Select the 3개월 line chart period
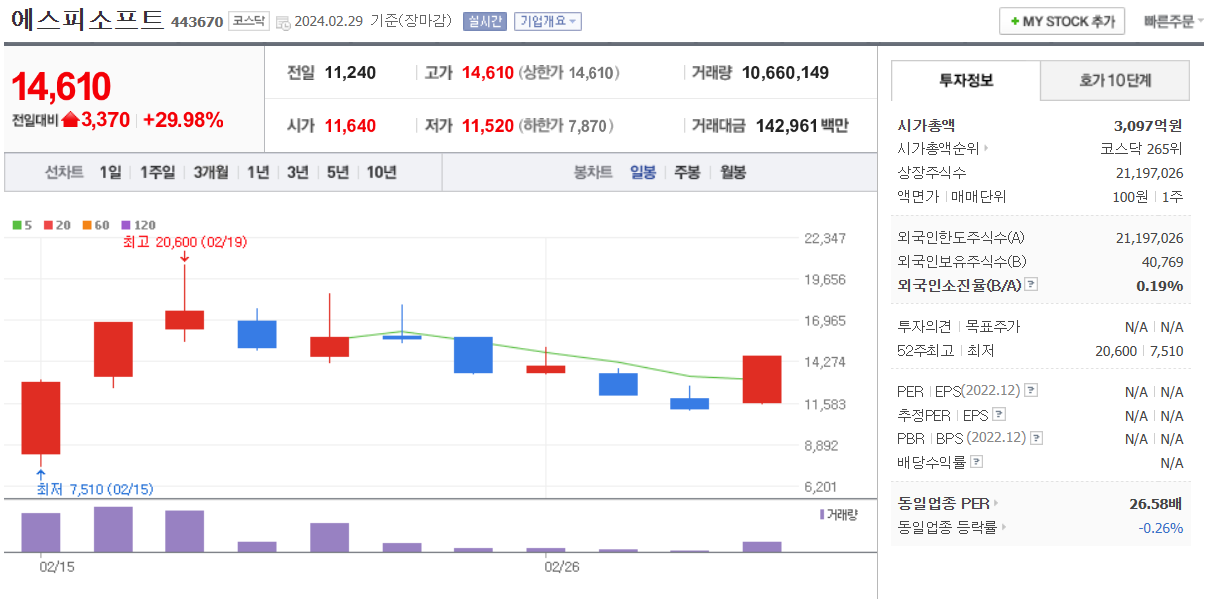 click(211, 172)
